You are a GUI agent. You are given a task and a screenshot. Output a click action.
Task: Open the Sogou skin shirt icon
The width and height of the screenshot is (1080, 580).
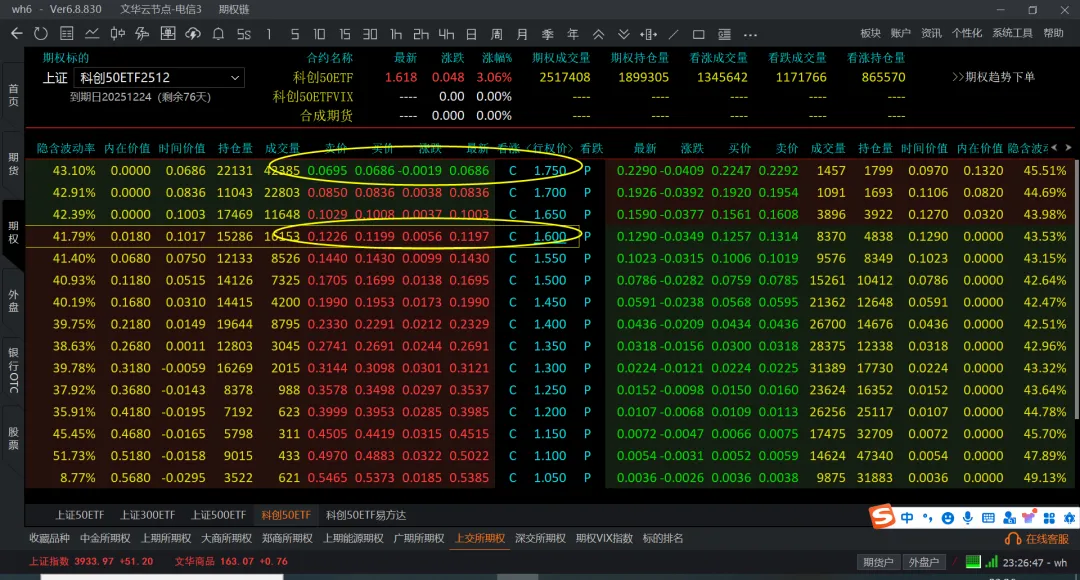pyautogui.click(x=1029, y=518)
